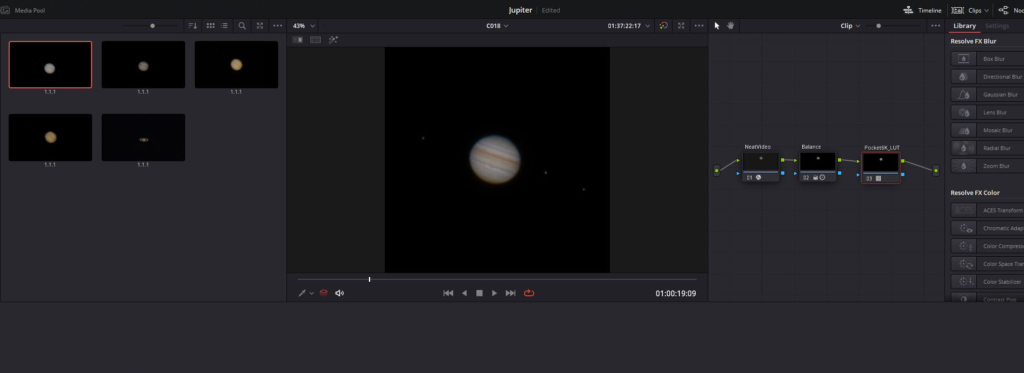The height and width of the screenshot is (373, 1024).
Task: Toggle the Clips thumbnail strip
Action: pyautogui.click(x=967, y=10)
